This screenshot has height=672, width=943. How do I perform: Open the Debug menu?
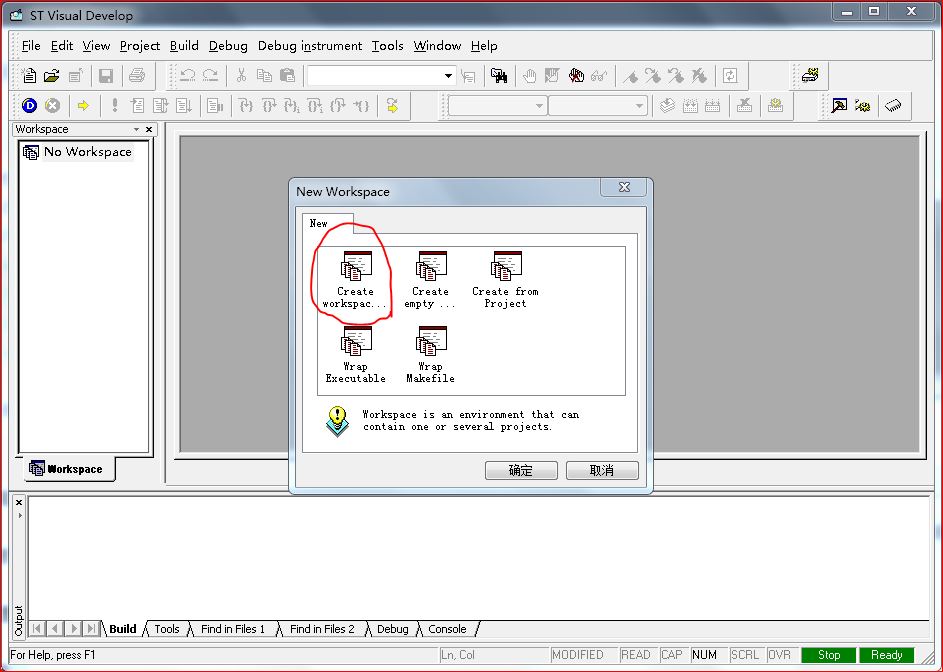pyautogui.click(x=228, y=46)
